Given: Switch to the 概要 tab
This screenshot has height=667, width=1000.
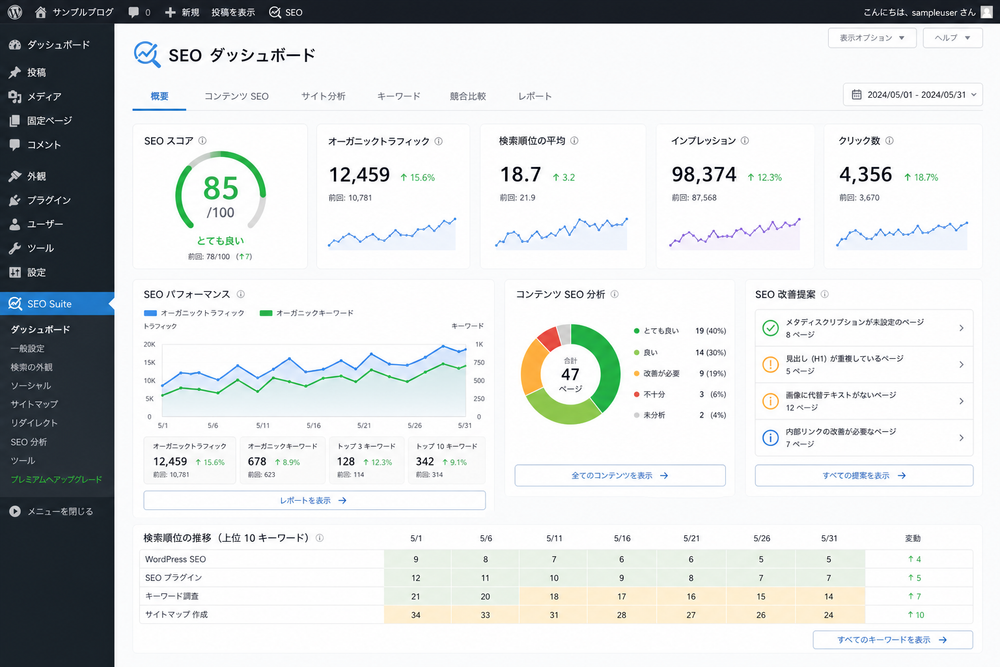Looking at the screenshot, I should [159, 96].
